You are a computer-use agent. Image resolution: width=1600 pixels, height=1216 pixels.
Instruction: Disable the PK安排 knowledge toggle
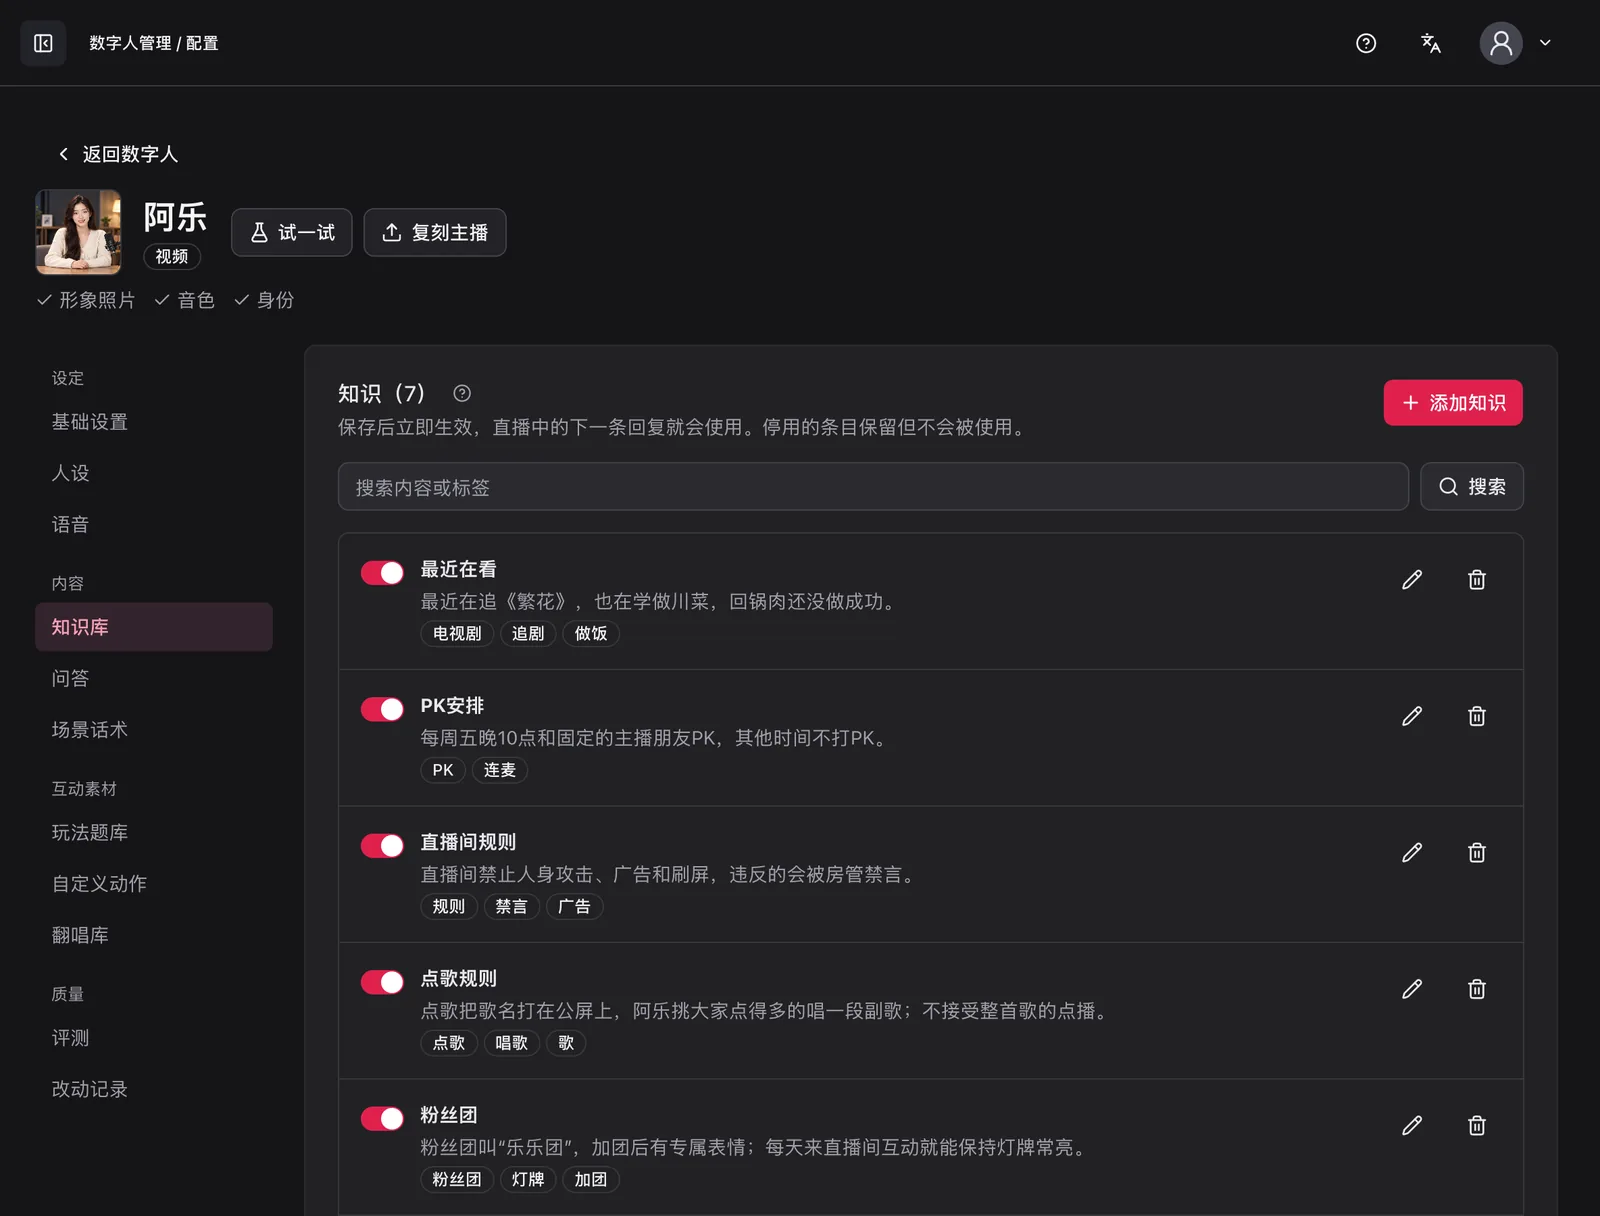pyautogui.click(x=382, y=709)
